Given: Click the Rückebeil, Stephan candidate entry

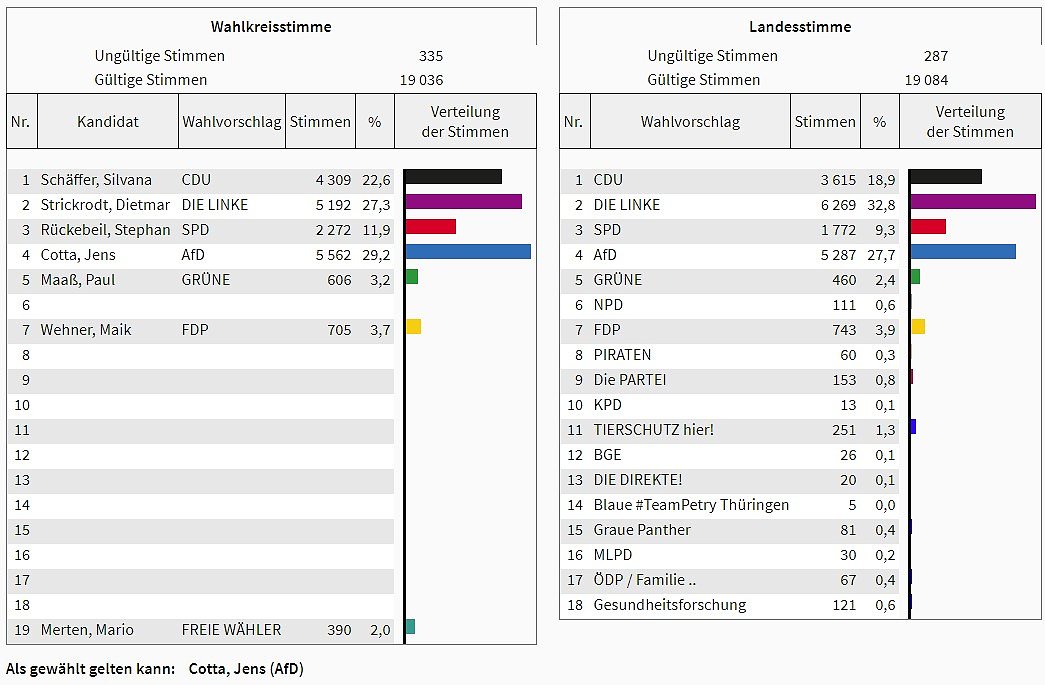Looking at the screenshot, I should pyautogui.click(x=105, y=230).
